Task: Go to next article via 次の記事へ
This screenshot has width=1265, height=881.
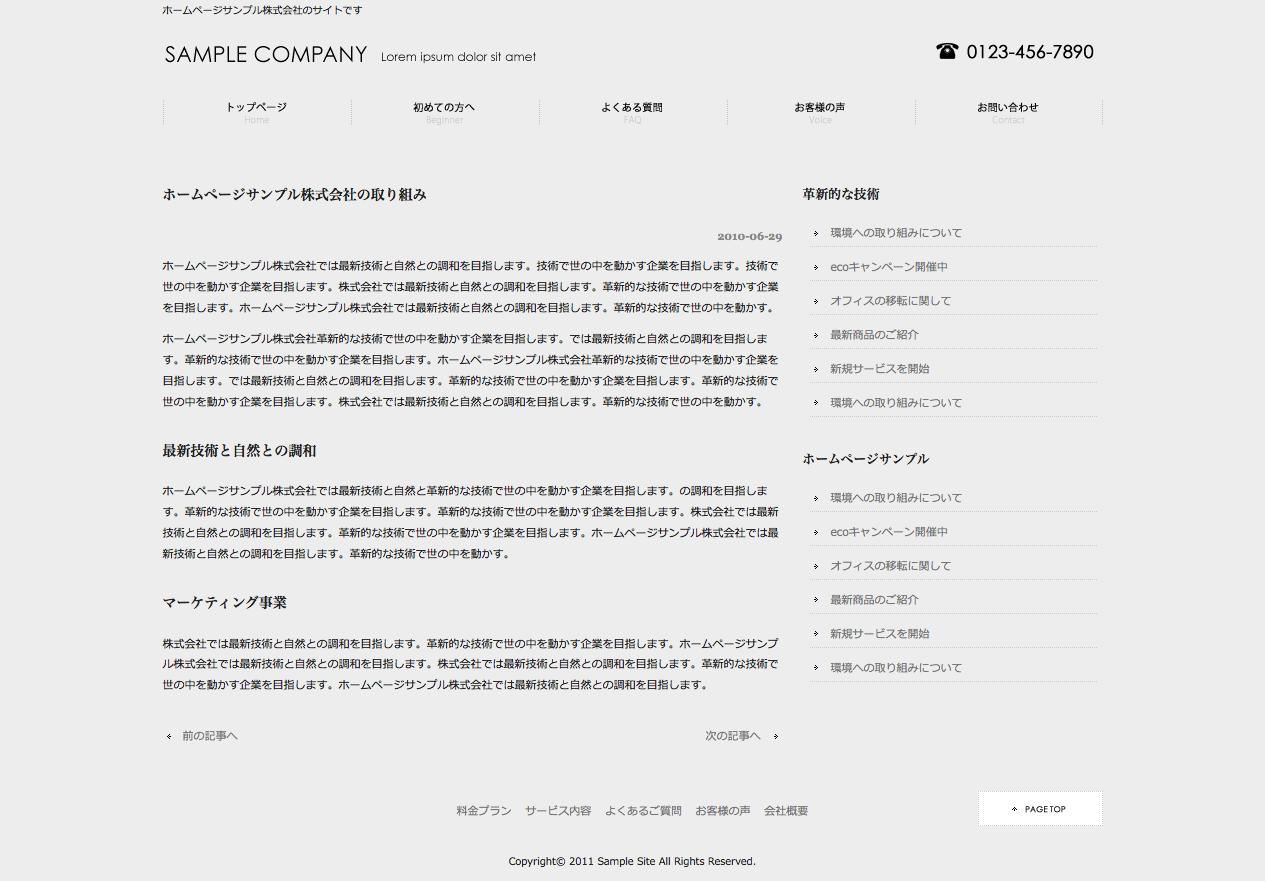Action: click(732, 736)
